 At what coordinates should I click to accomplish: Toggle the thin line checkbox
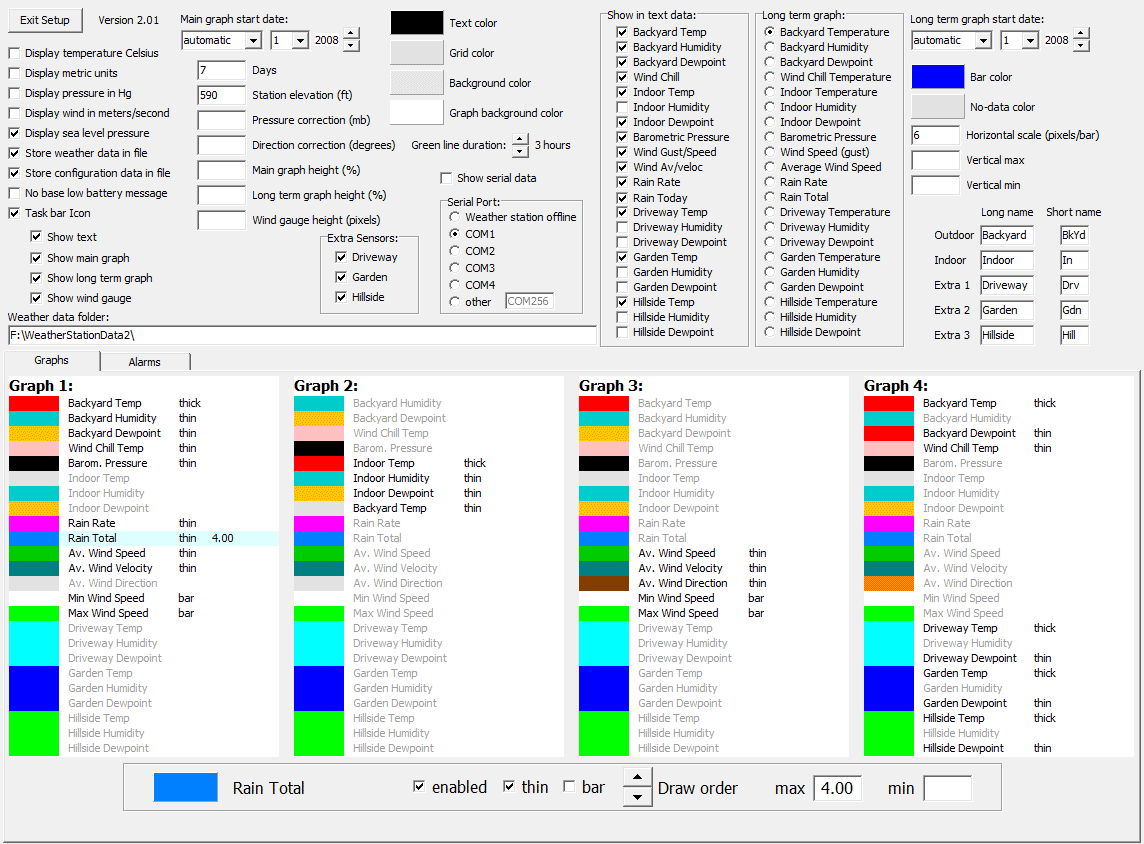point(509,786)
